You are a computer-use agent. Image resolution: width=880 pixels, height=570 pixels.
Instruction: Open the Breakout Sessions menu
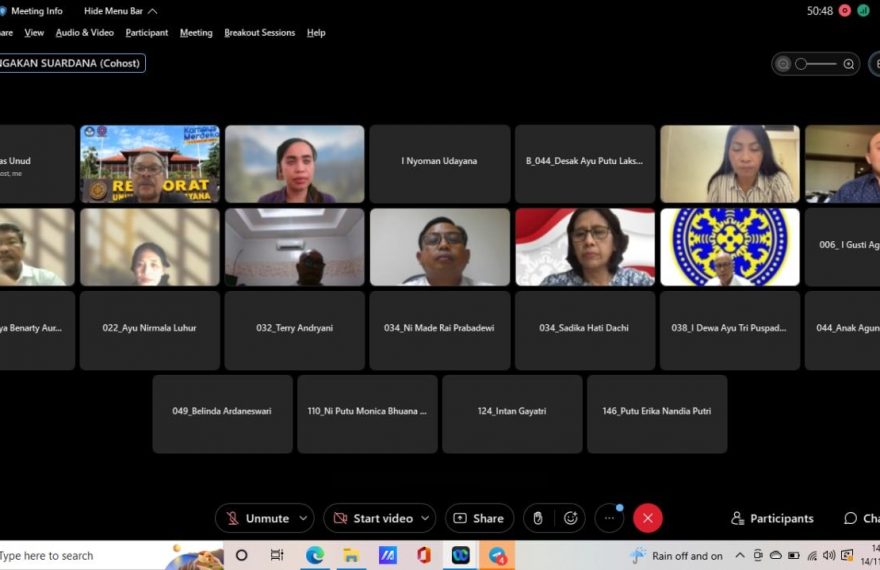click(x=259, y=33)
